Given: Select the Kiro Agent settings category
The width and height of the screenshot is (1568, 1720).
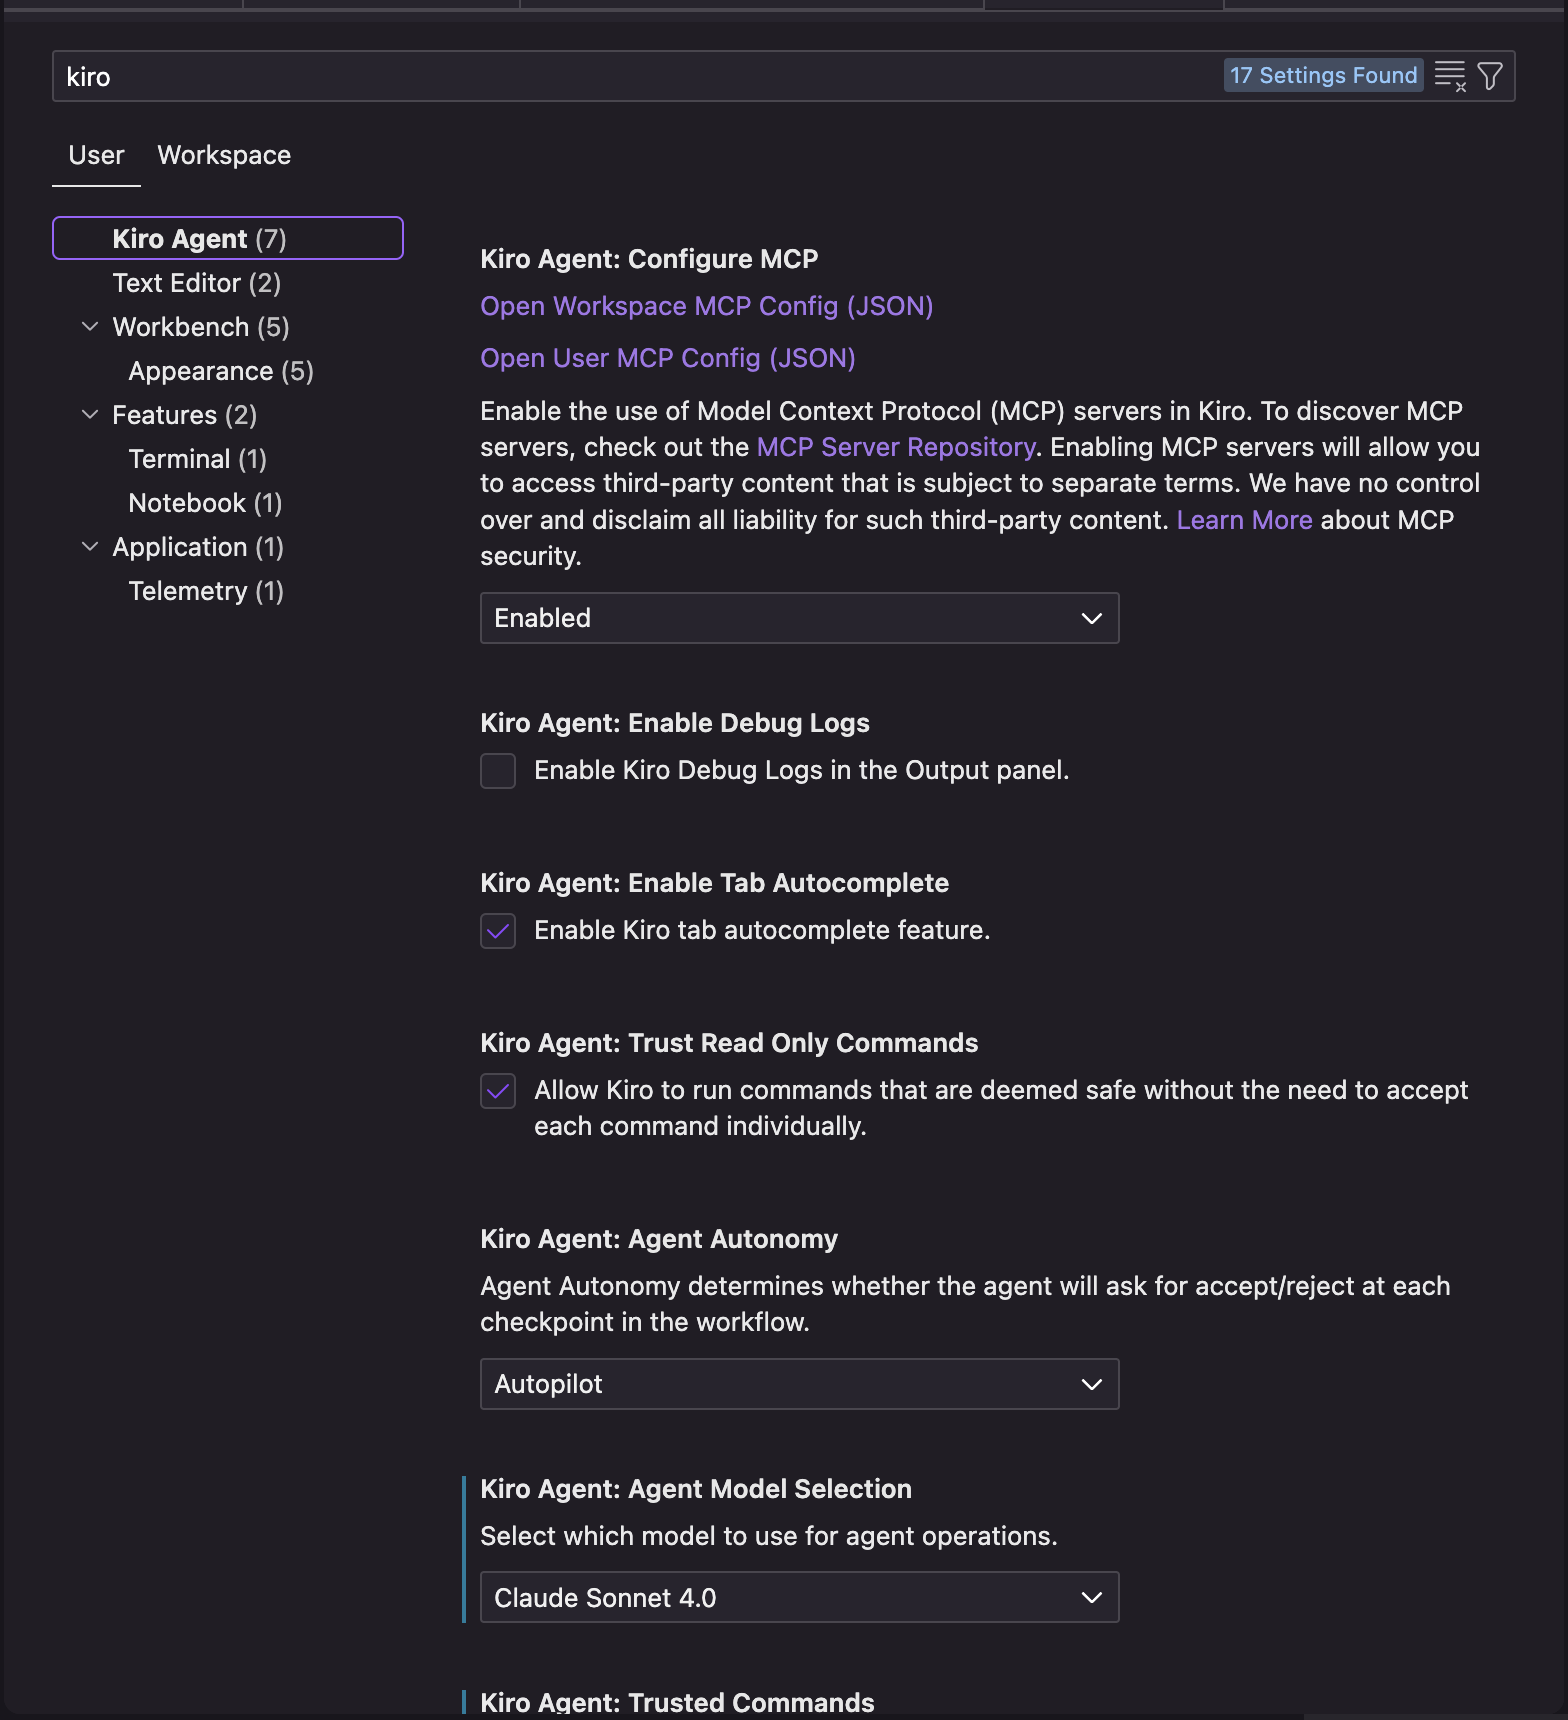Looking at the screenshot, I should pyautogui.click(x=198, y=238).
